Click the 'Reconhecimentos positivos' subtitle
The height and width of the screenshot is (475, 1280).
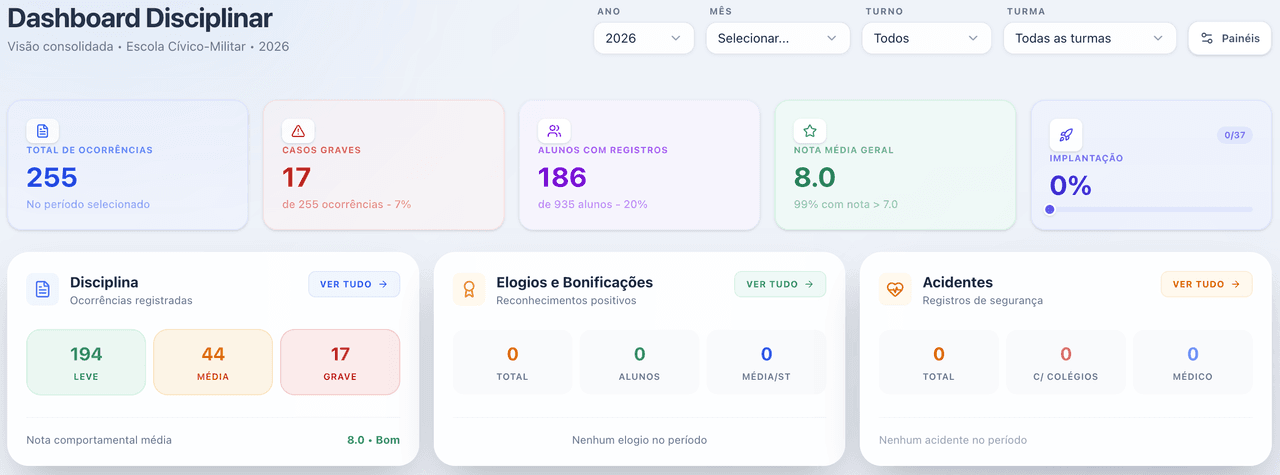tap(566, 300)
